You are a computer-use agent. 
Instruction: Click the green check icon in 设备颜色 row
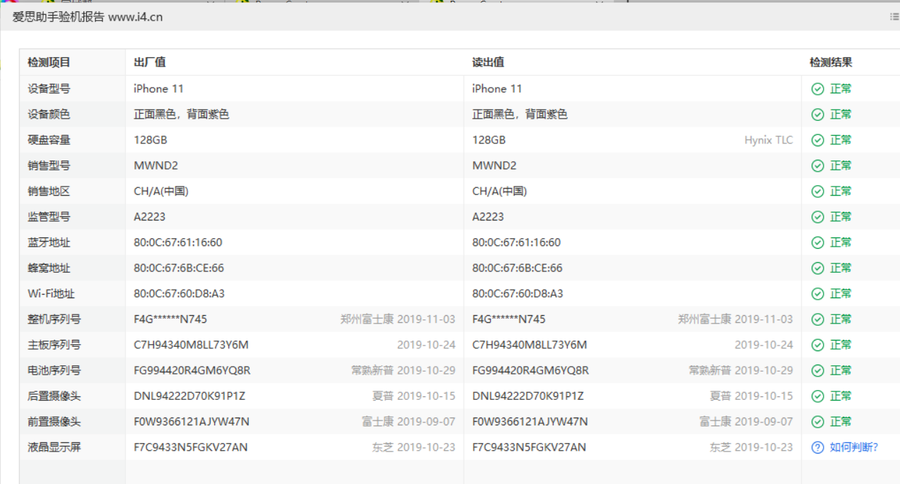817,114
